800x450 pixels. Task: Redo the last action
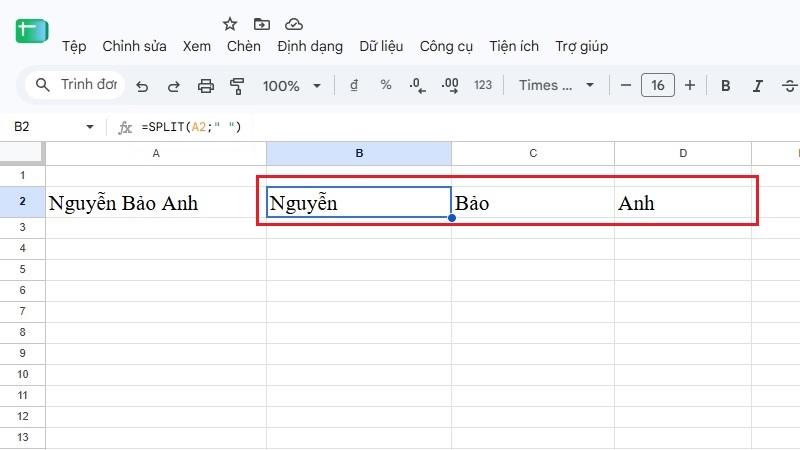pyautogui.click(x=173, y=86)
